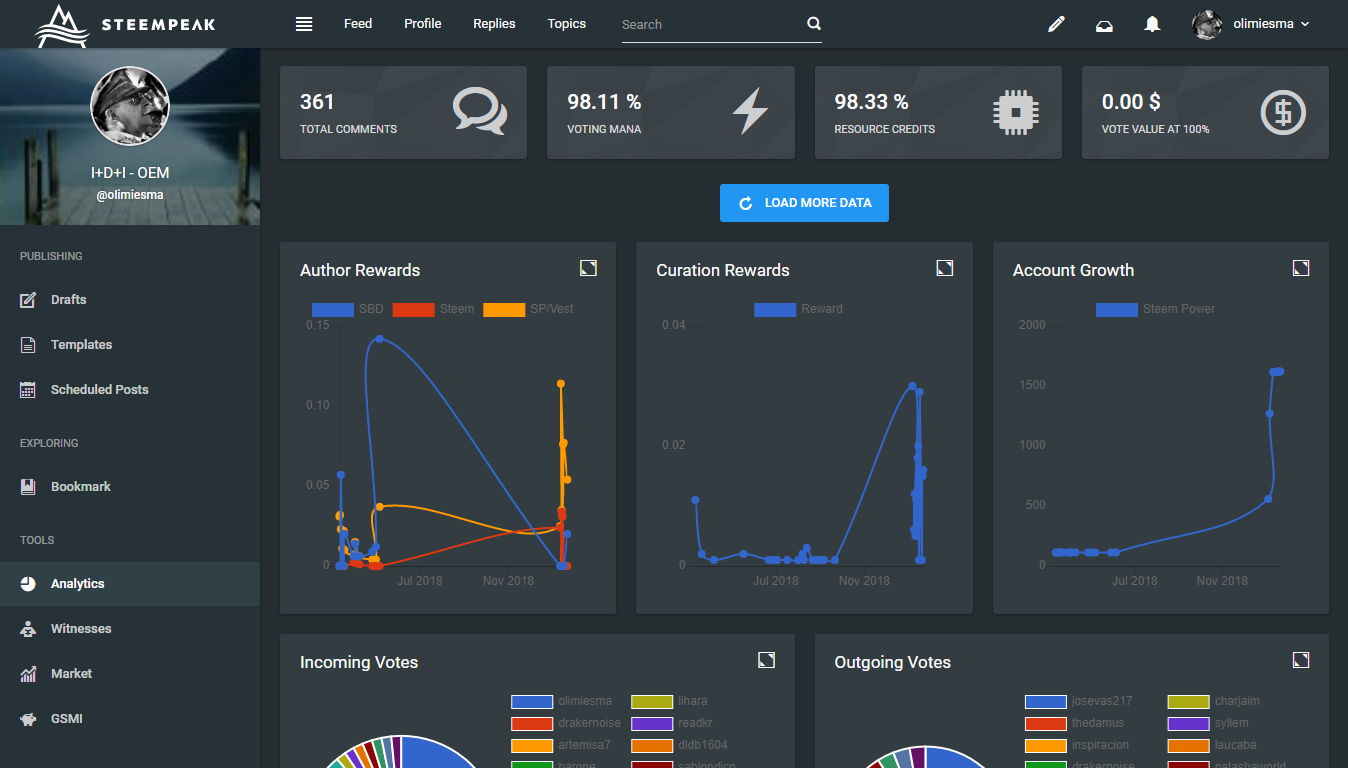This screenshot has width=1348, height=768.
Task: Expand the Author Rewards chart
Action: [588, 268]
